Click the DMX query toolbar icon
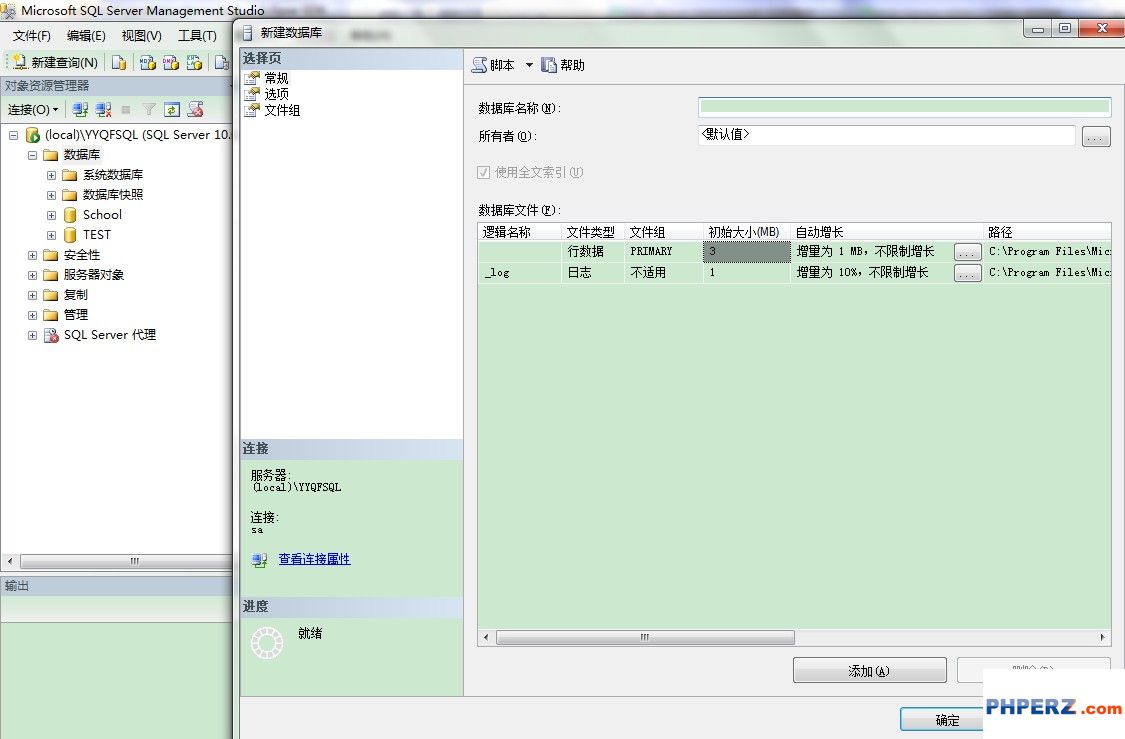The width and height of the screenshot is (1125, 739). tap(171, 62)
